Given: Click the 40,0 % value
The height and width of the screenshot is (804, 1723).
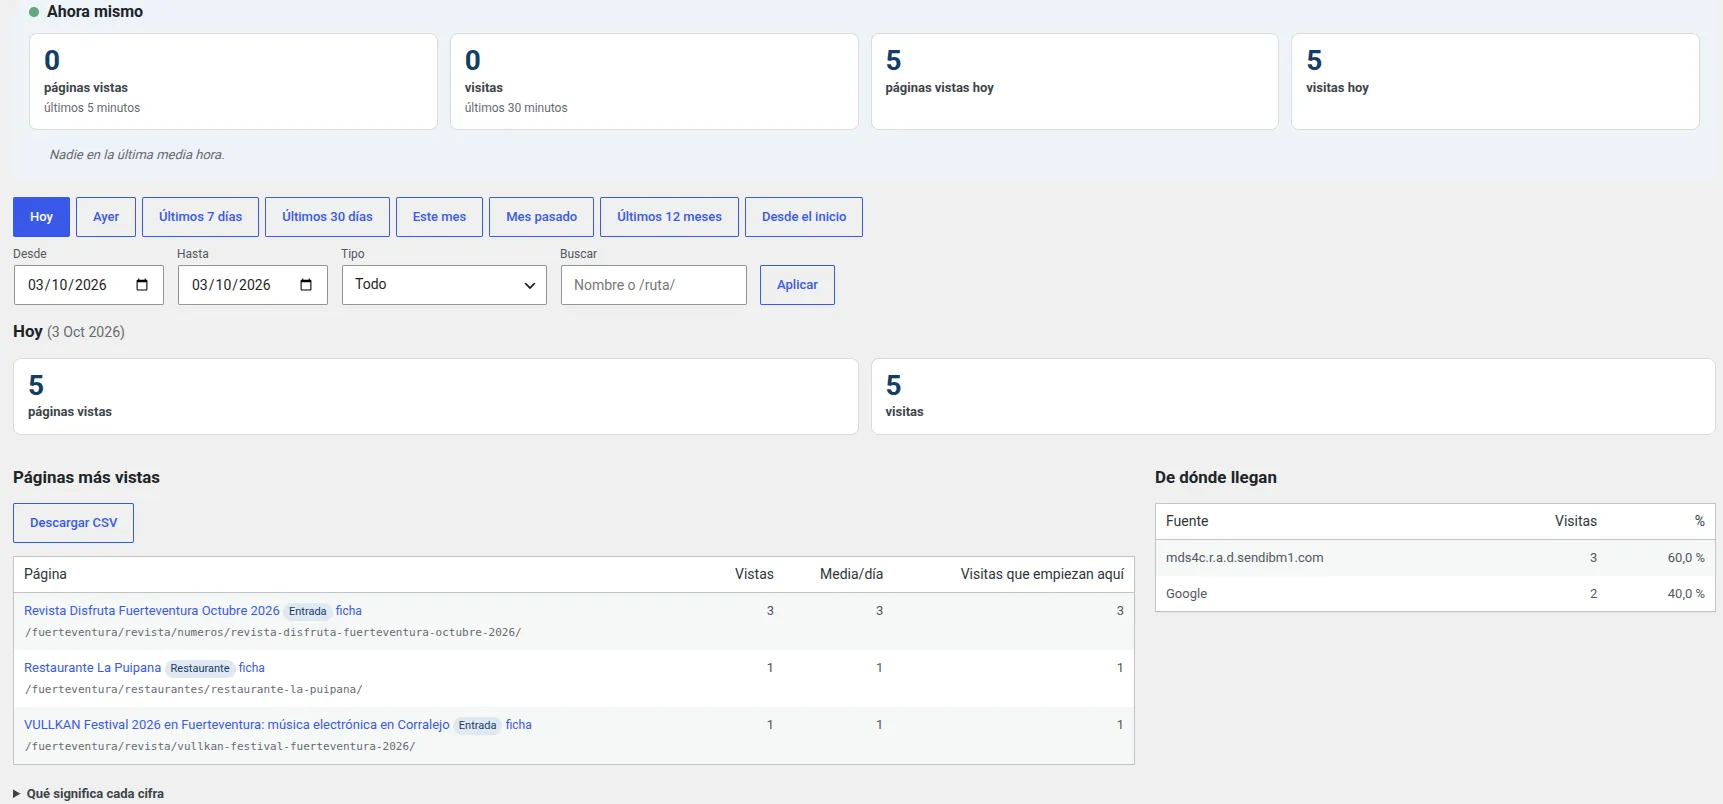Looking at the screenshot, I should tap(1686, 594).
